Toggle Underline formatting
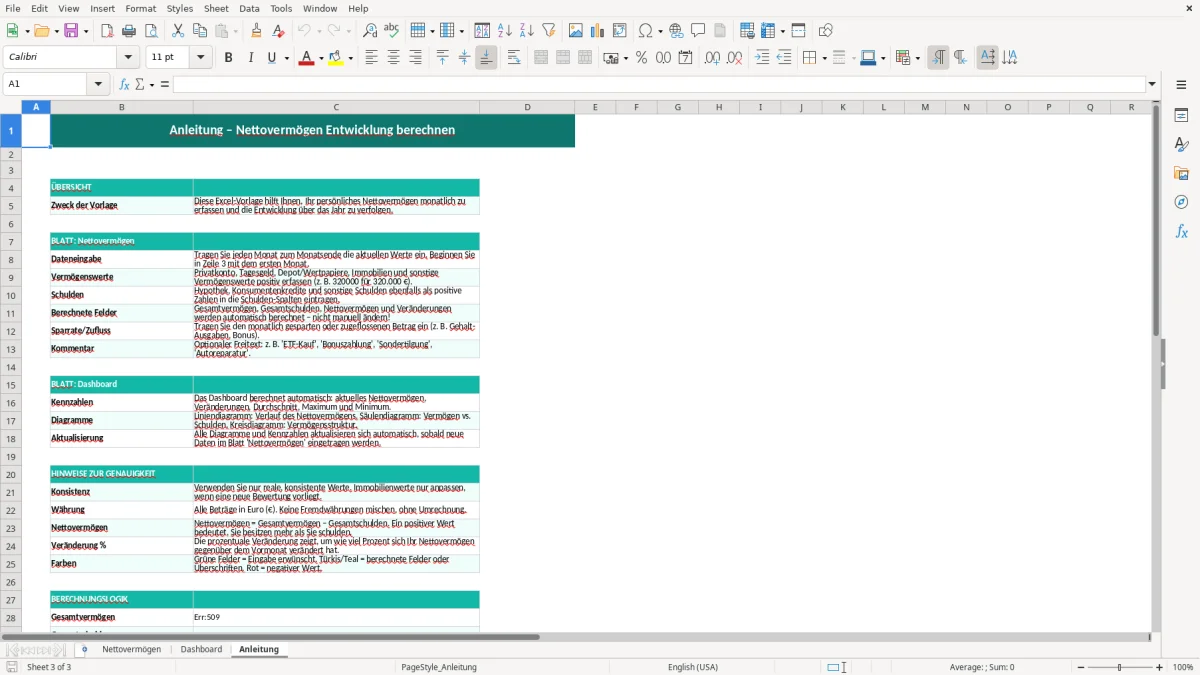The image size is (1200, 675). [271, 58]
